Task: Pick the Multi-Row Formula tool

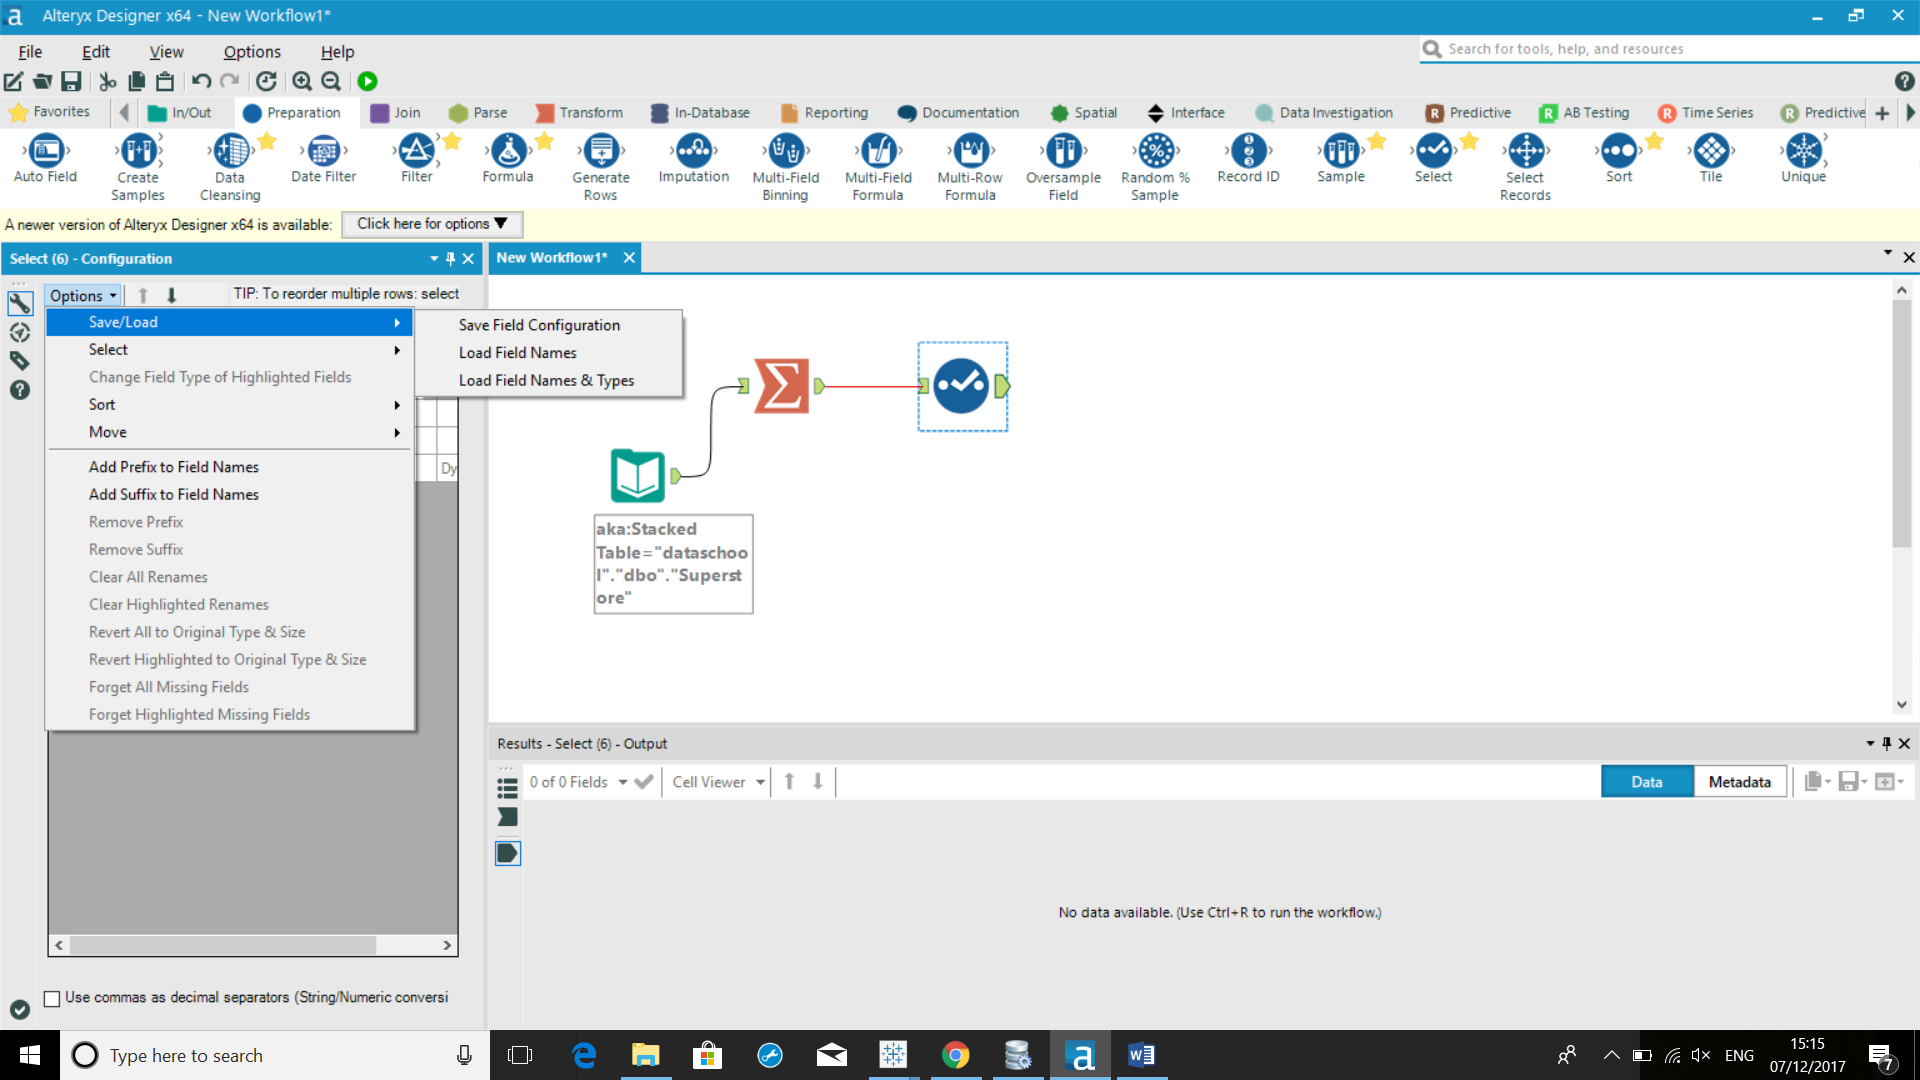Action: (x=970, y=152)
